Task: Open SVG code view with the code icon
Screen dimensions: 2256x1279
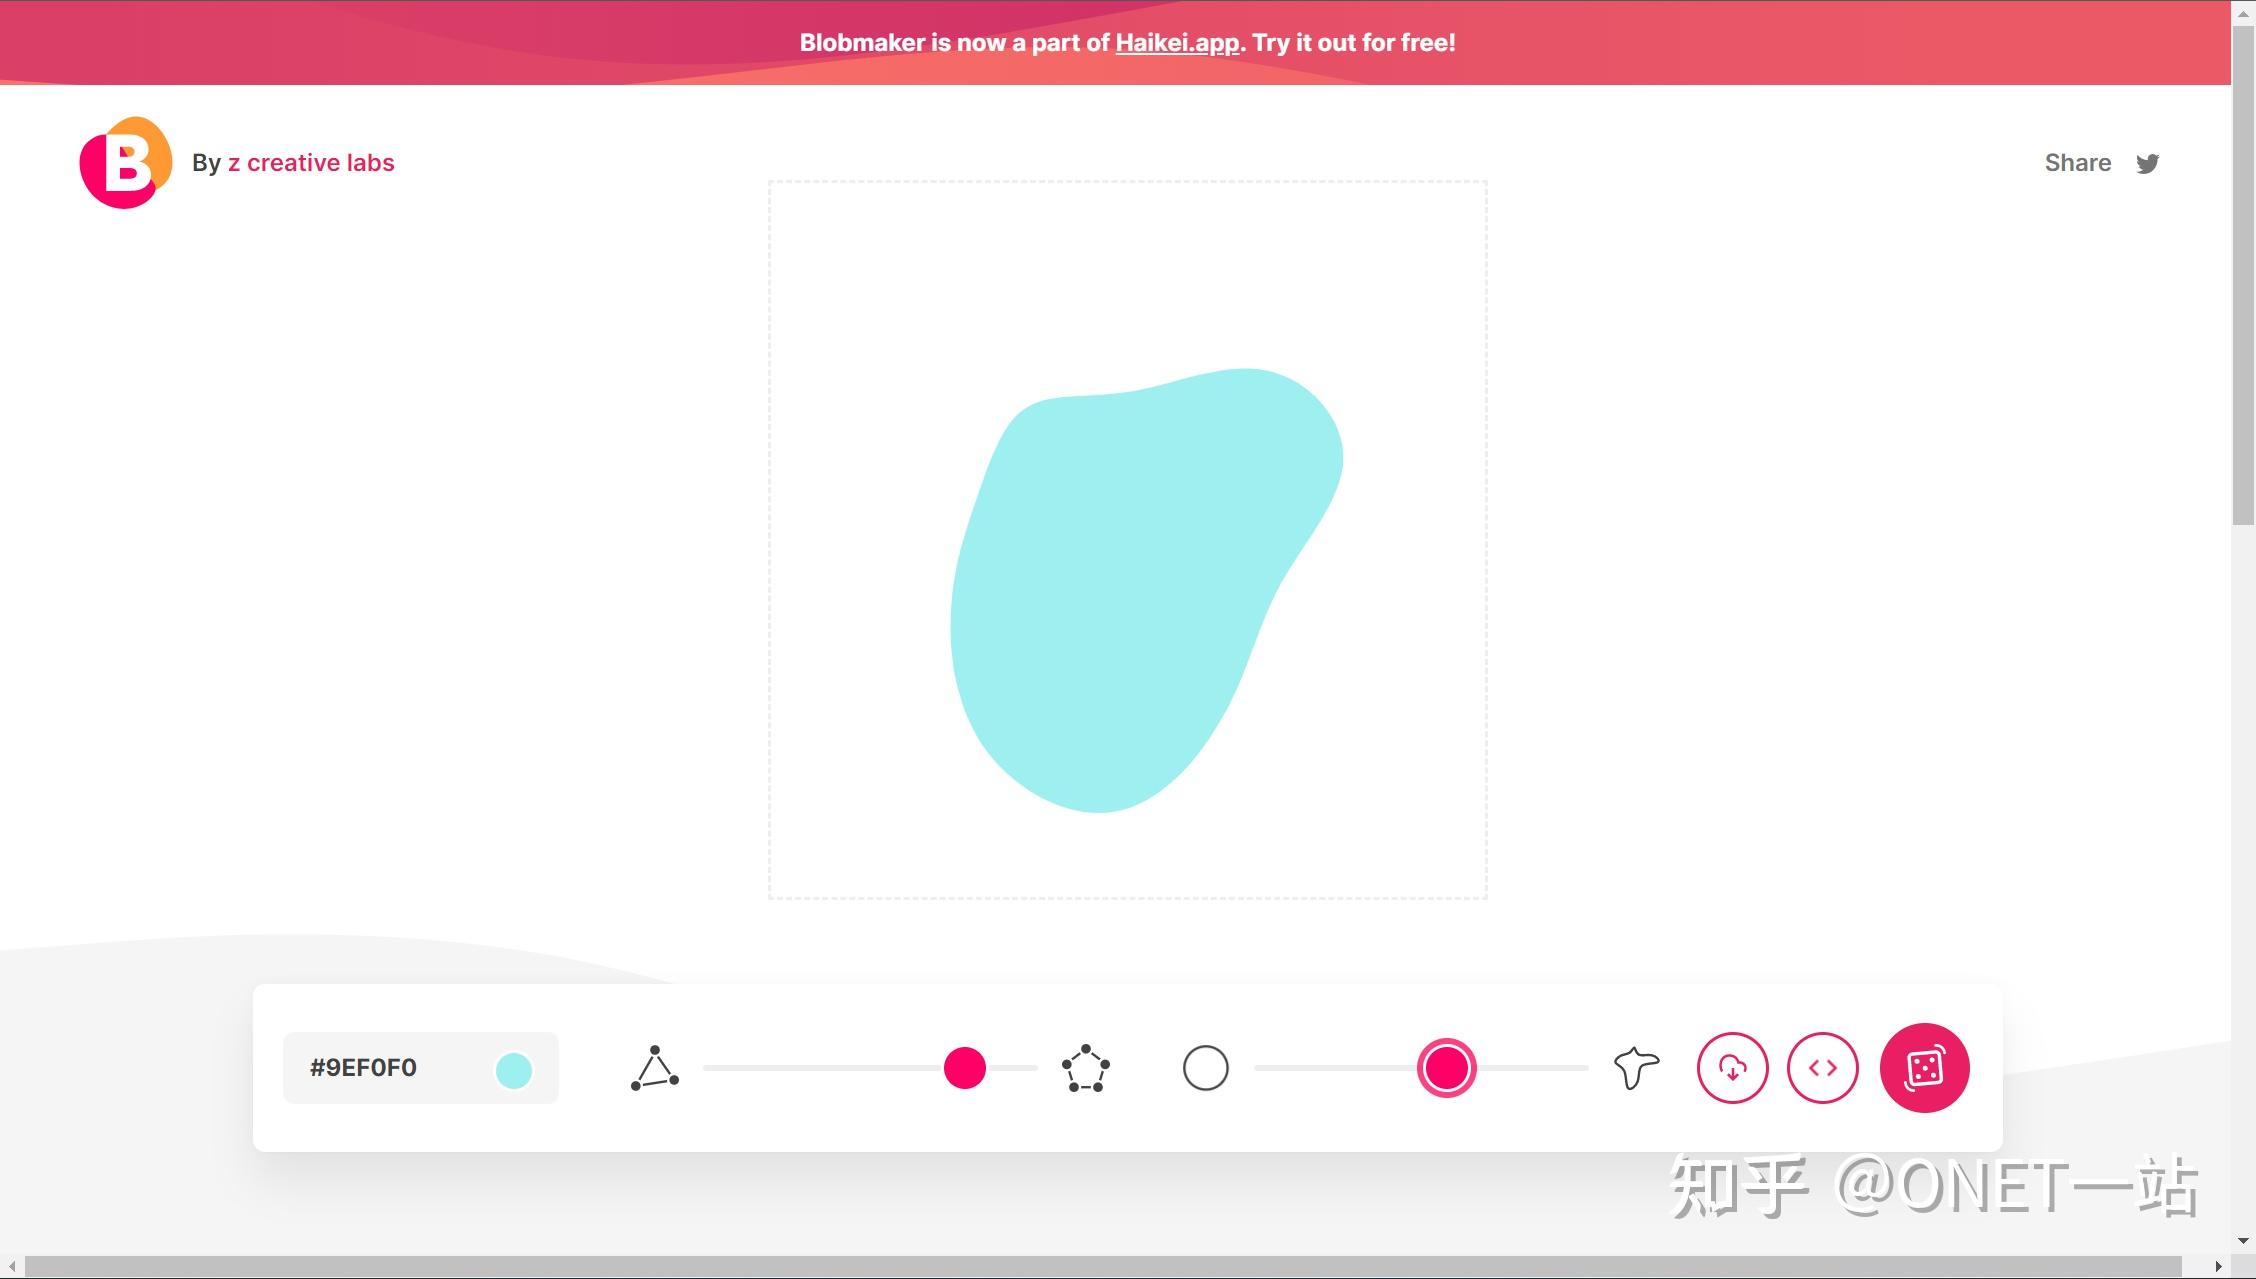Action: pos(1823,1068)
